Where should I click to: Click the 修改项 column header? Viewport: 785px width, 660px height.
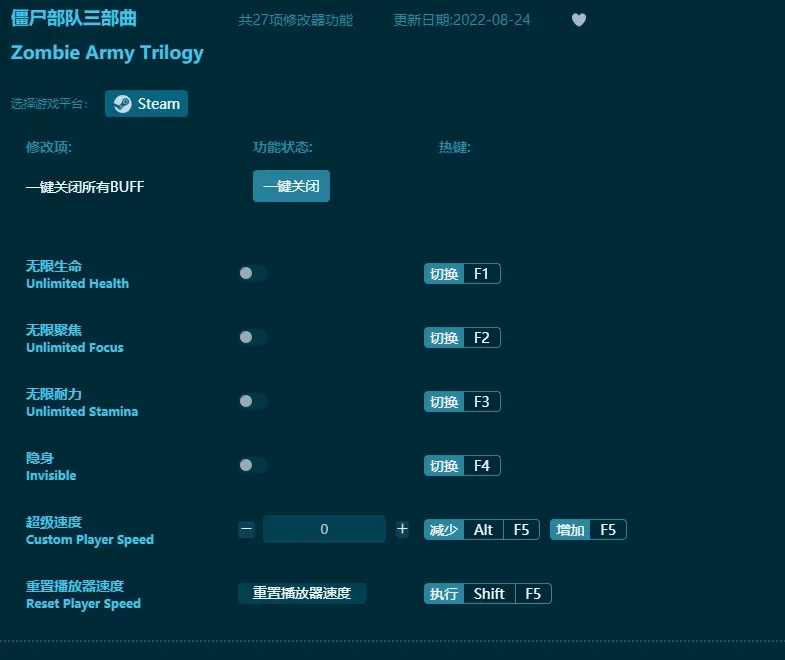coord(49,147)
